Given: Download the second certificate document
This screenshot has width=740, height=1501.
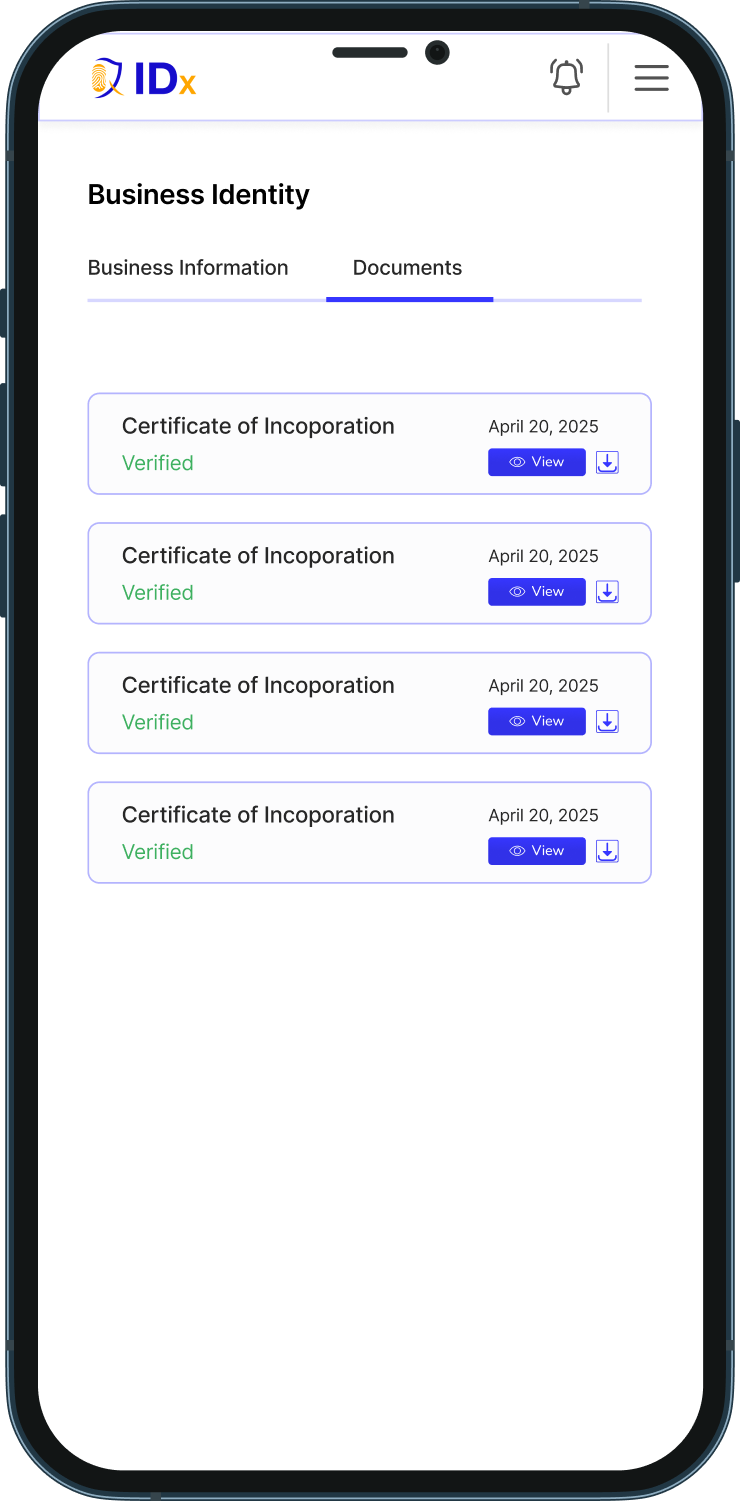Looking at the screenshot, I should (607, 592).
